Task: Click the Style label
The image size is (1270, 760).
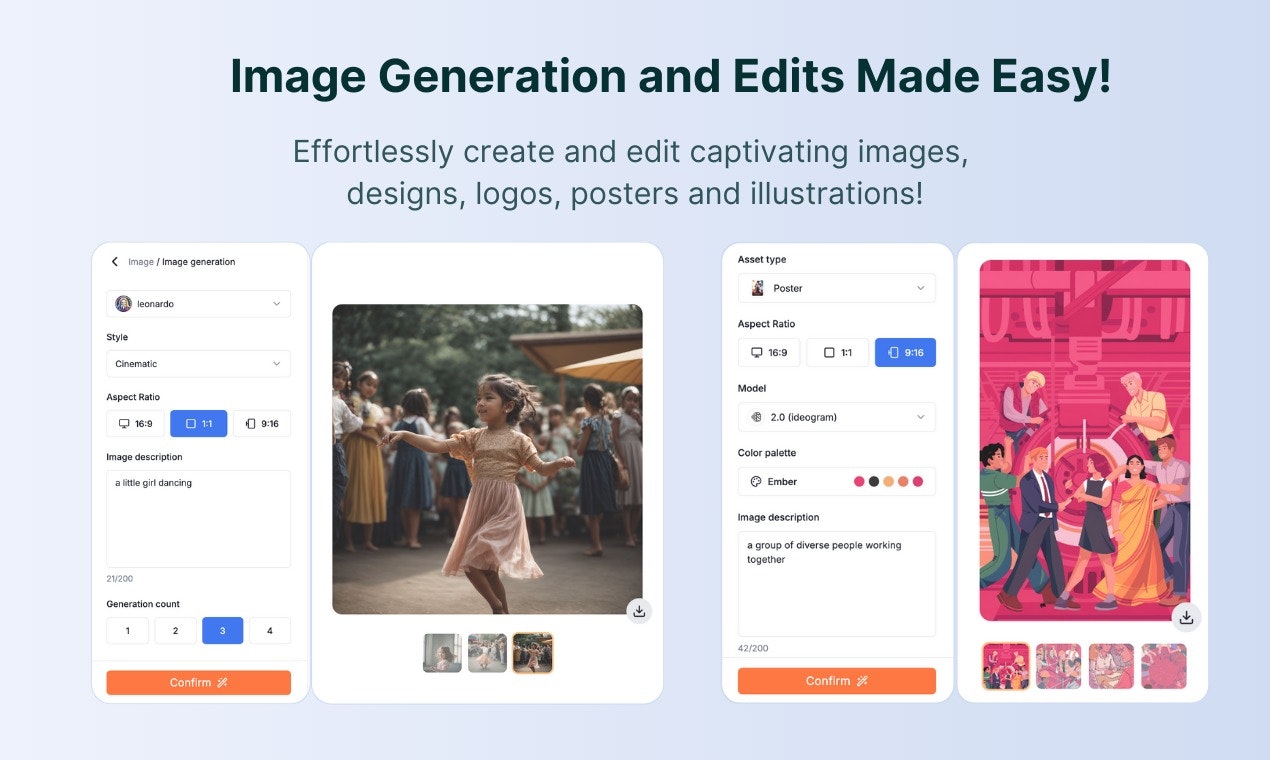Action: [x=117, y=337]
